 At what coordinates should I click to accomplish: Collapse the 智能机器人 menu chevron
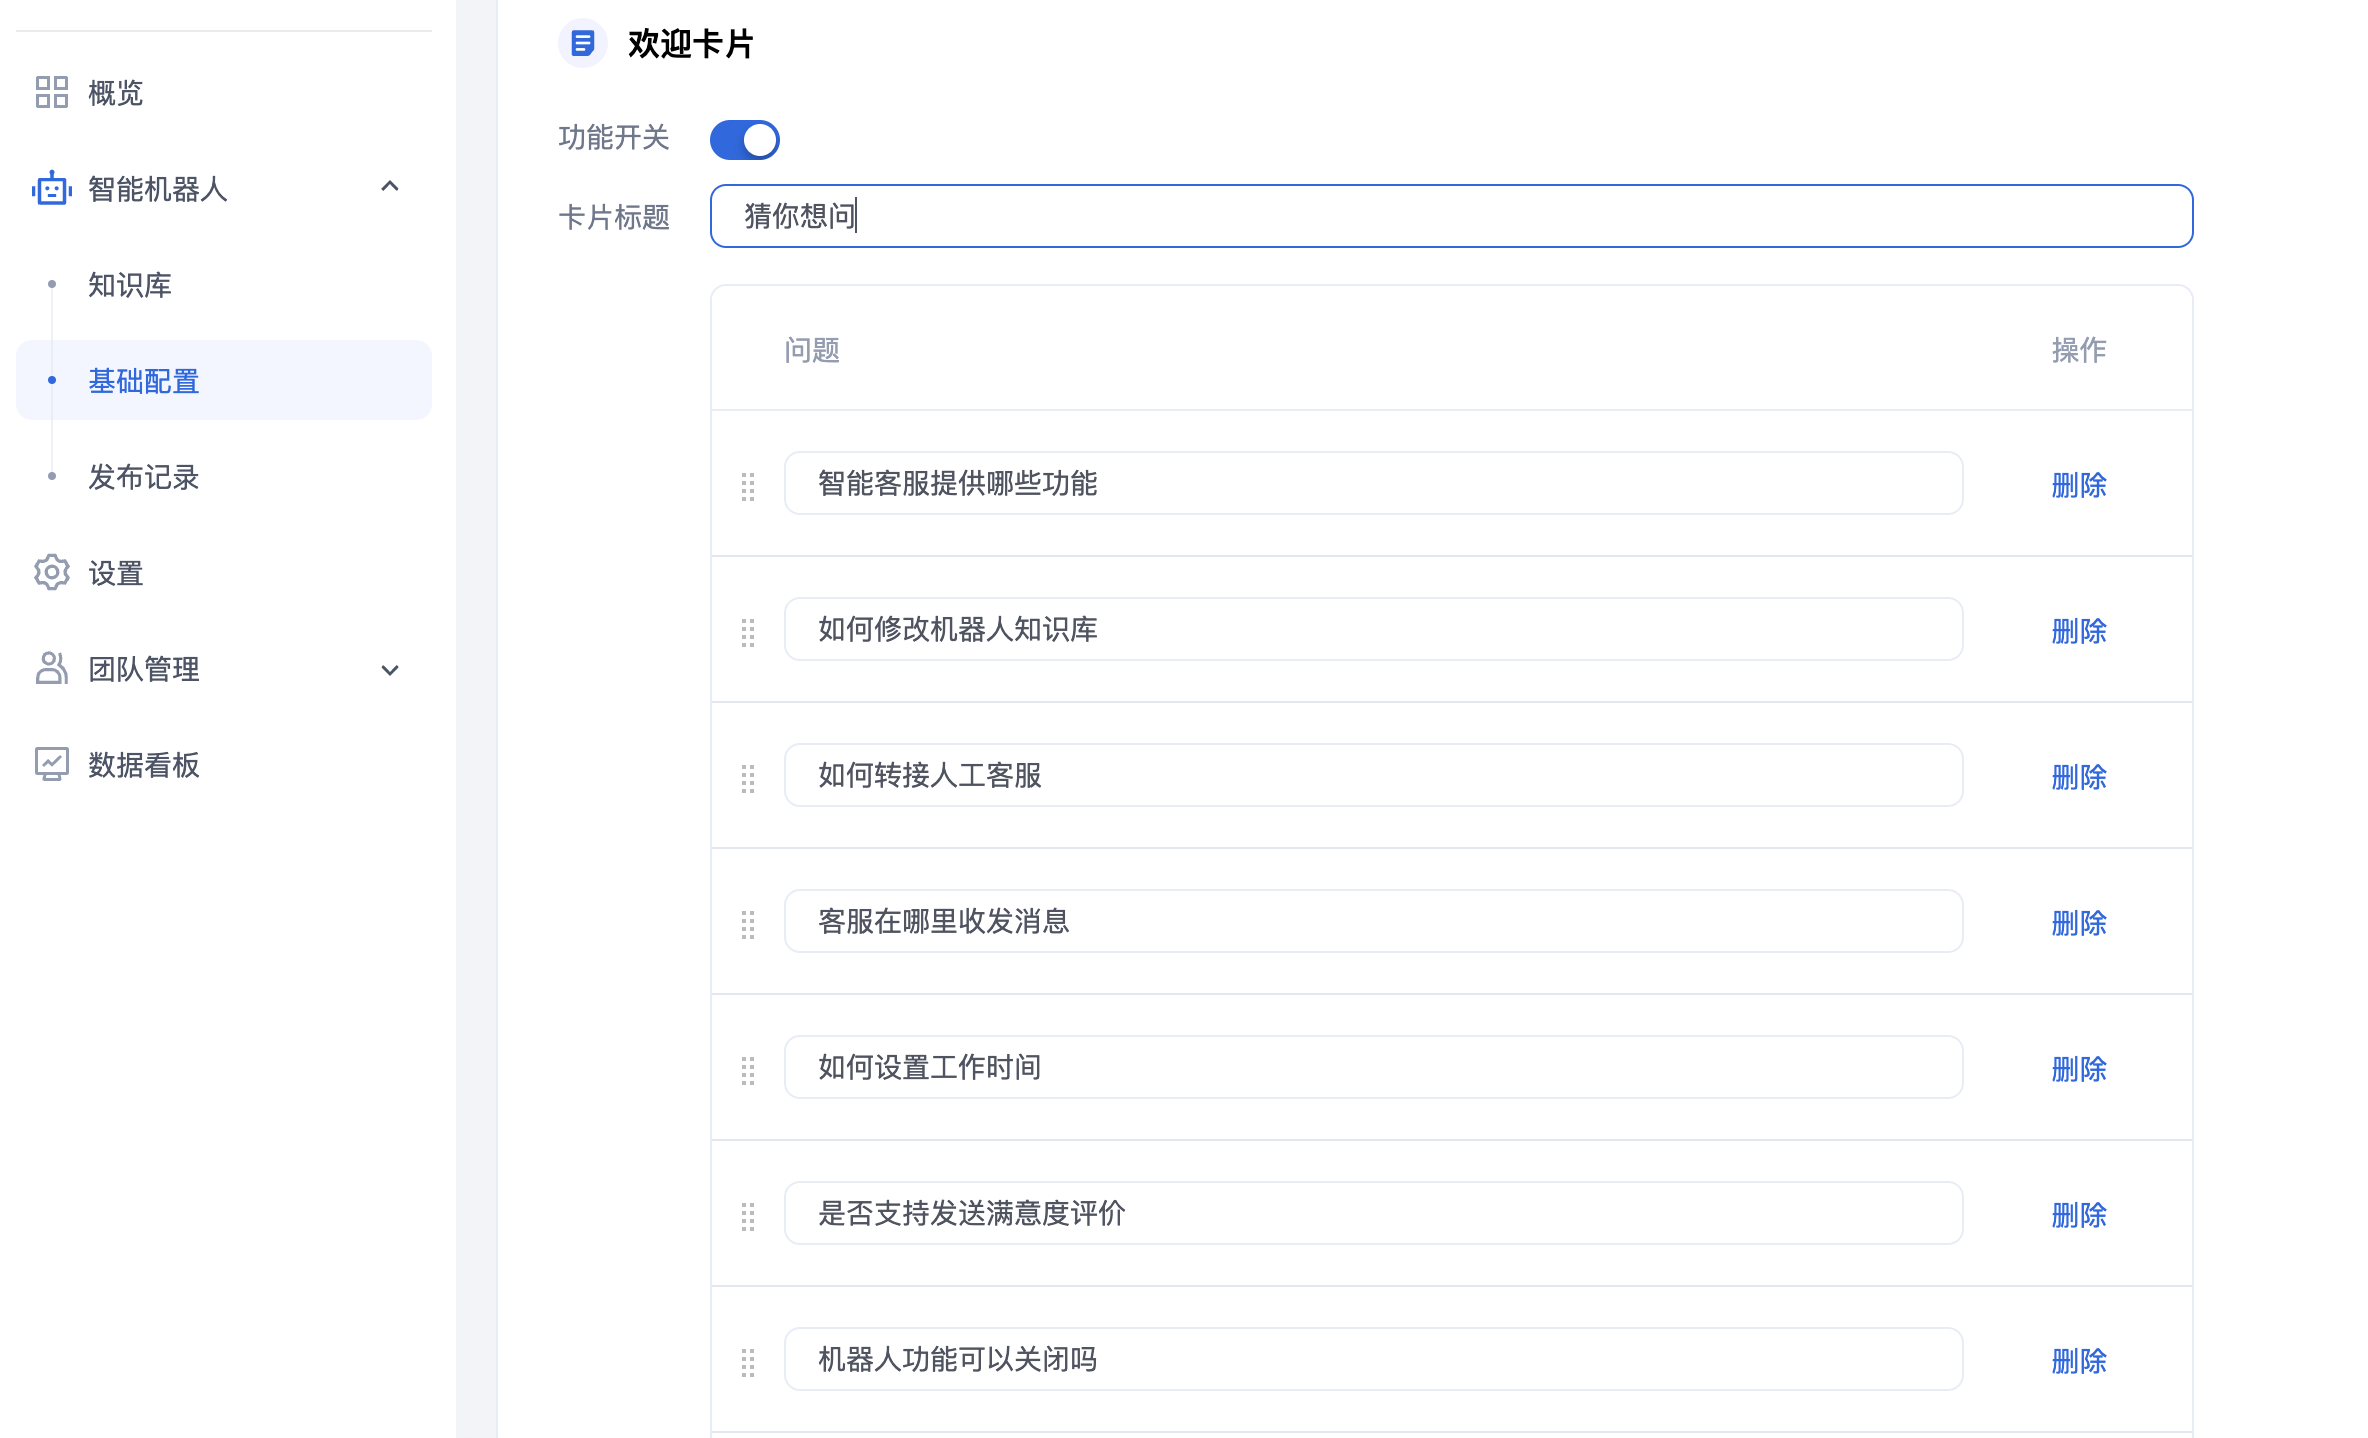tap(390, 187)
